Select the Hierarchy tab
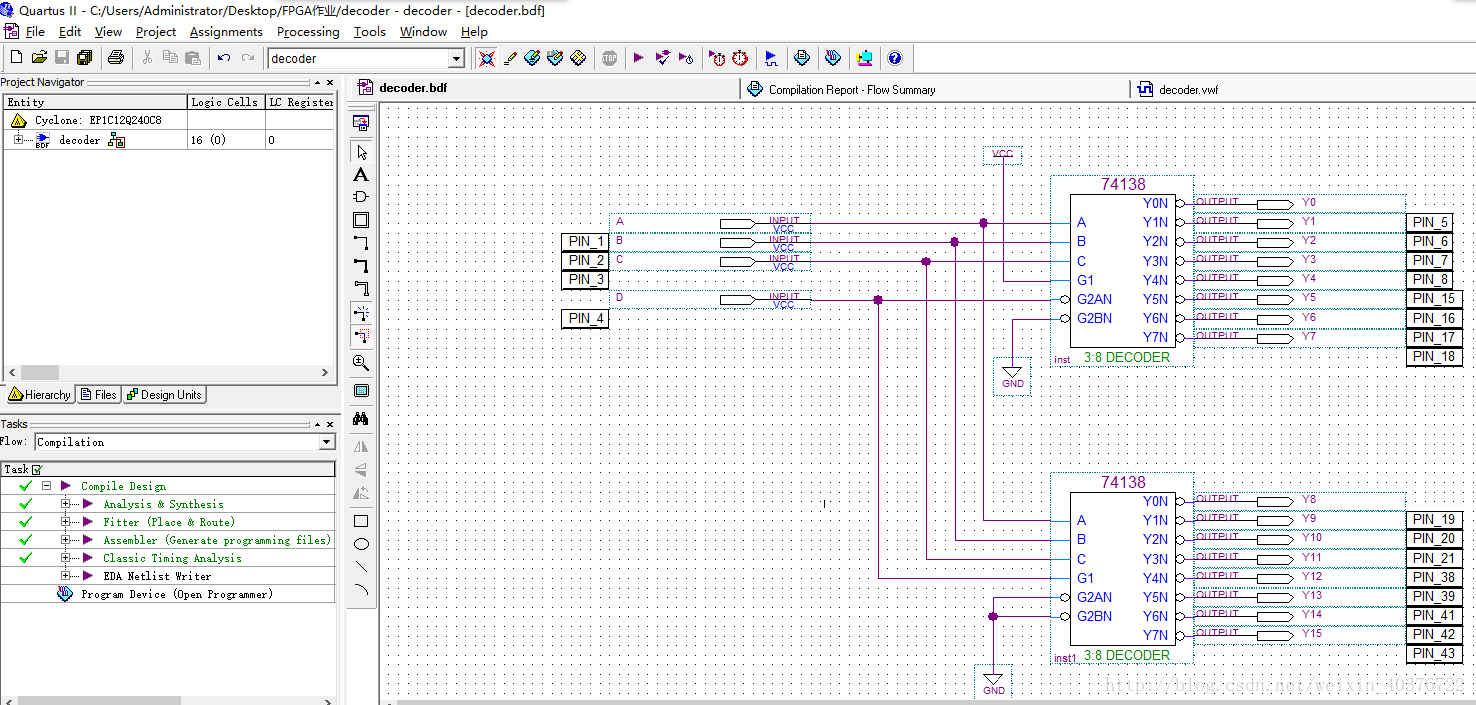Viewport: 1476px width, 705px height. click(x=39, y=395)
